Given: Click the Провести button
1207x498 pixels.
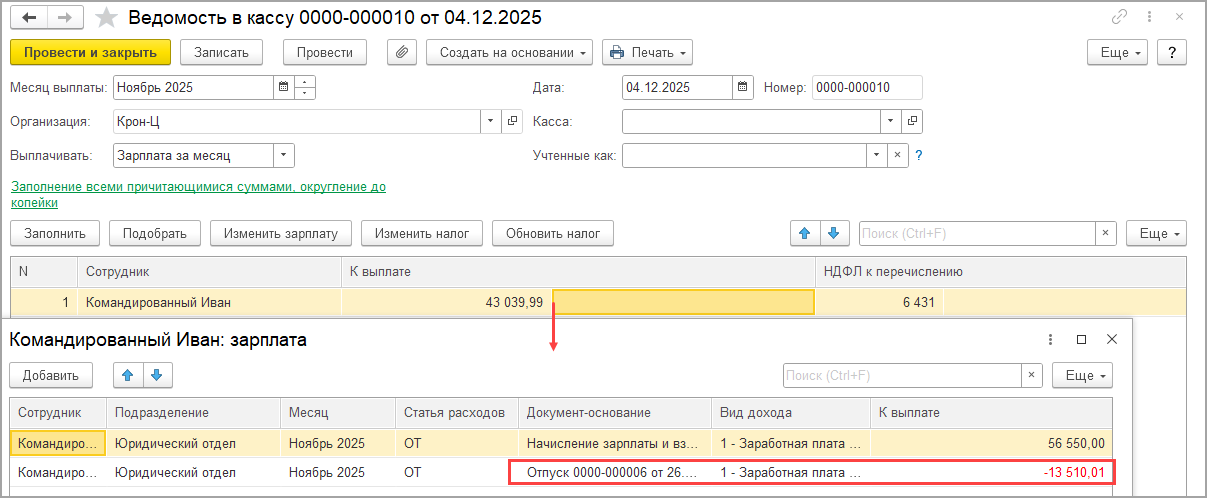Looking at the screenshot, I should [x=325, y=52].
